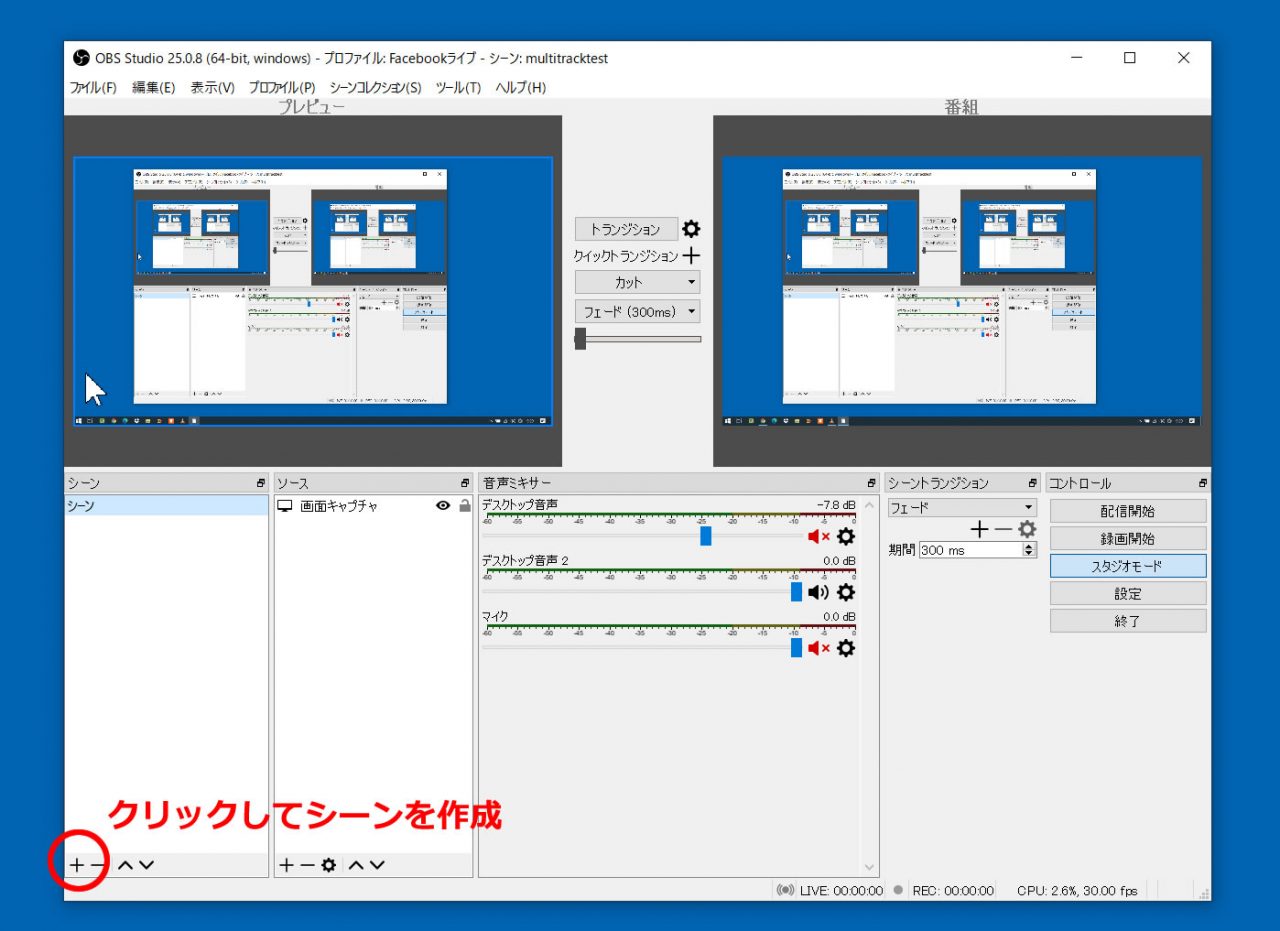Open デスクトップ音声 2 audio settings gear
Viewport: 1280px width, 931px height.
point(846,592)
